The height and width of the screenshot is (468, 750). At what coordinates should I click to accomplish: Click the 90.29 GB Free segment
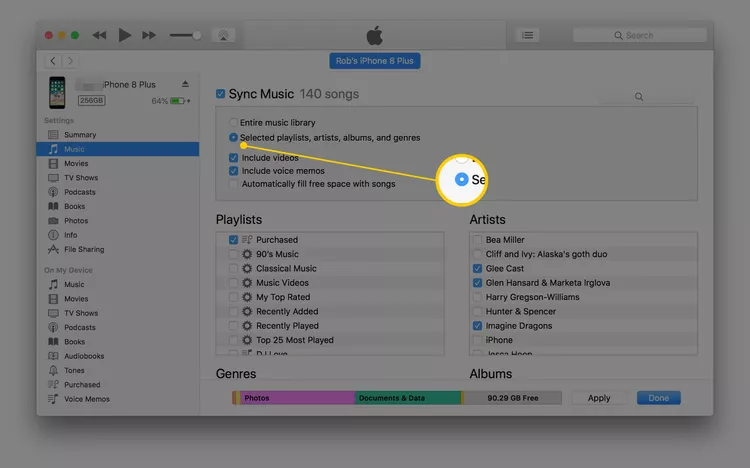513,398
